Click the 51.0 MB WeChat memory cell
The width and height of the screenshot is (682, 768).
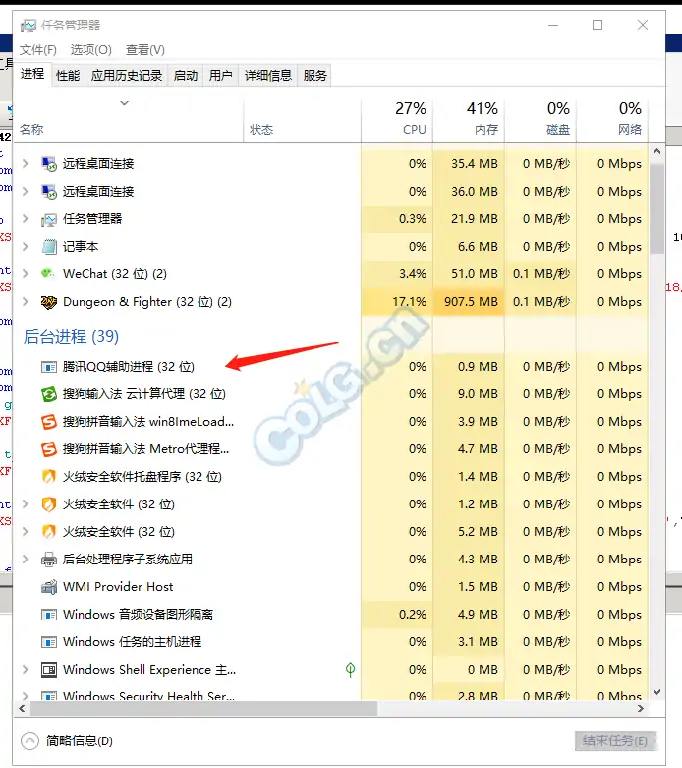coord(468,273)
